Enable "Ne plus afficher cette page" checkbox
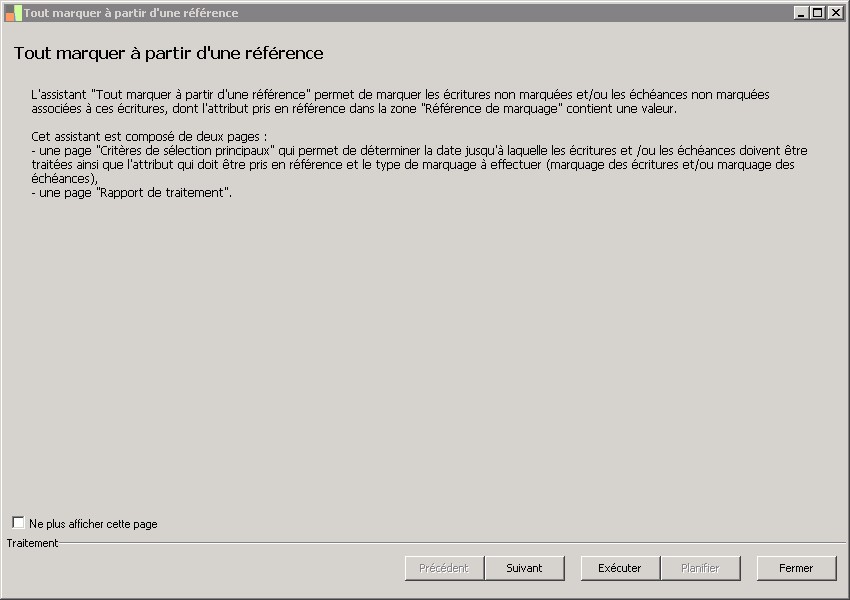The height and width of the screenshot is (600, 850). click(18, 523)
